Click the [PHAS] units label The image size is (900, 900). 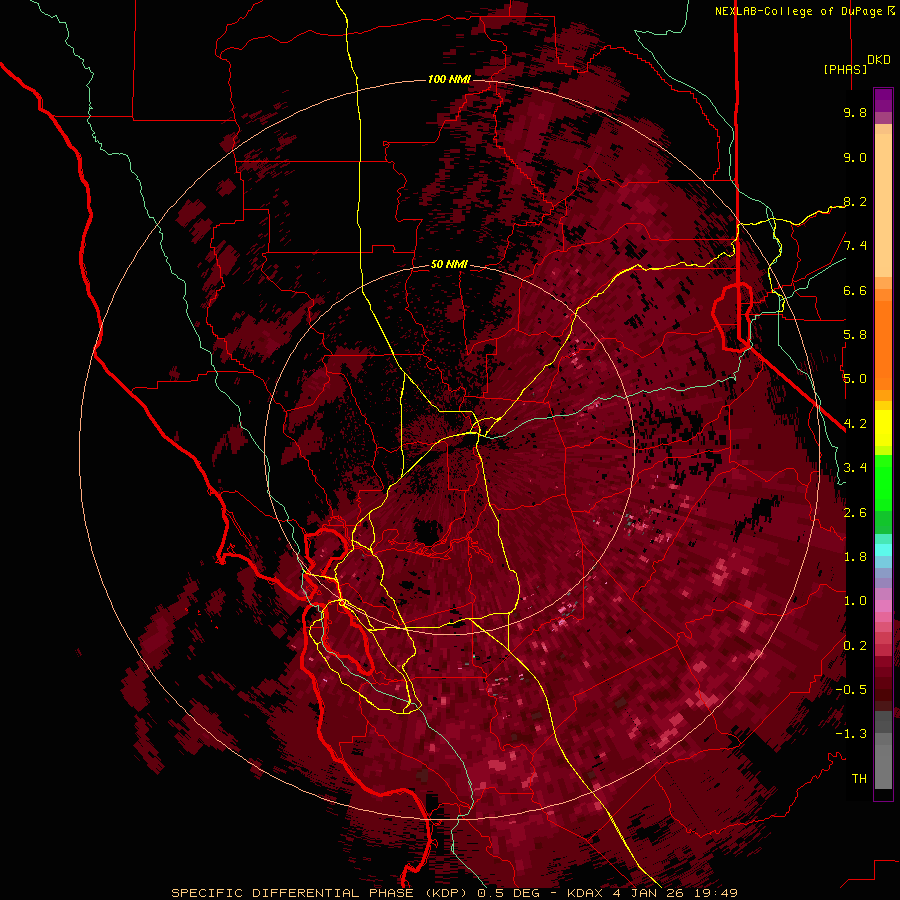point(845,69)
